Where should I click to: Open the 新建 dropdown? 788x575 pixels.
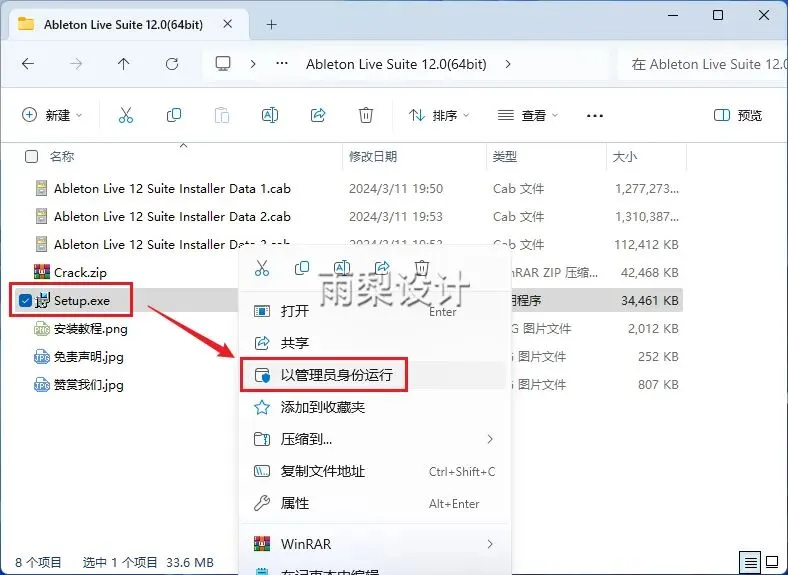tap(52, 115)
